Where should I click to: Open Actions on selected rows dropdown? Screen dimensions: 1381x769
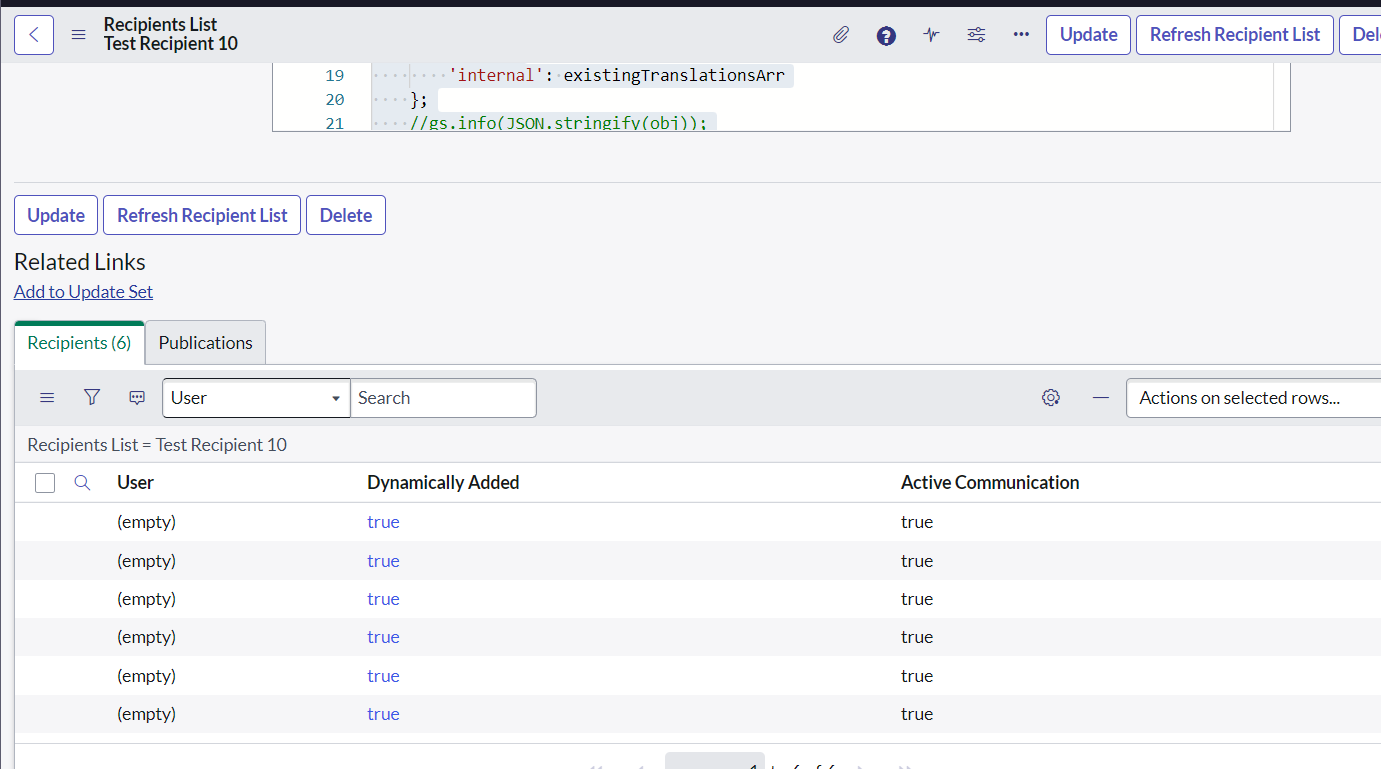pos(1253,398)
